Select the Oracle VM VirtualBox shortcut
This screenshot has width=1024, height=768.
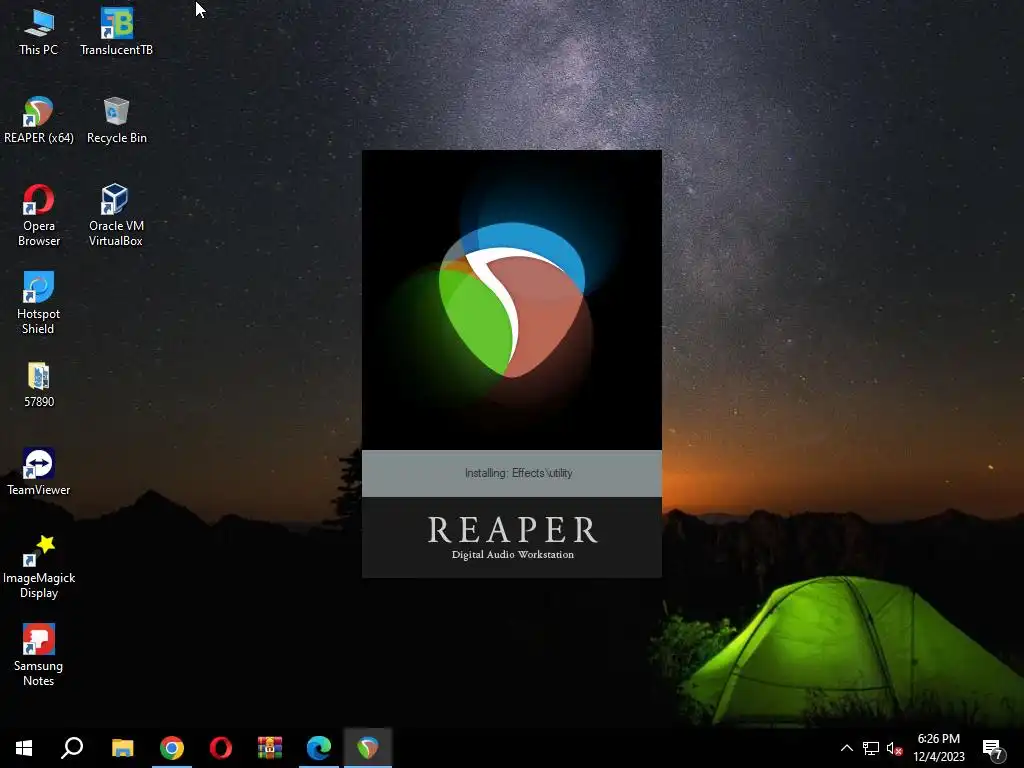116,216
